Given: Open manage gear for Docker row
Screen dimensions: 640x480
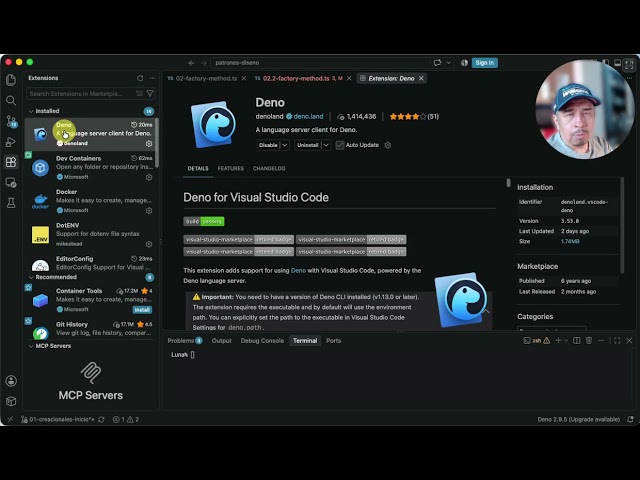Looking at the screenshot, I should pyautogui.click(x=149, y=211).
